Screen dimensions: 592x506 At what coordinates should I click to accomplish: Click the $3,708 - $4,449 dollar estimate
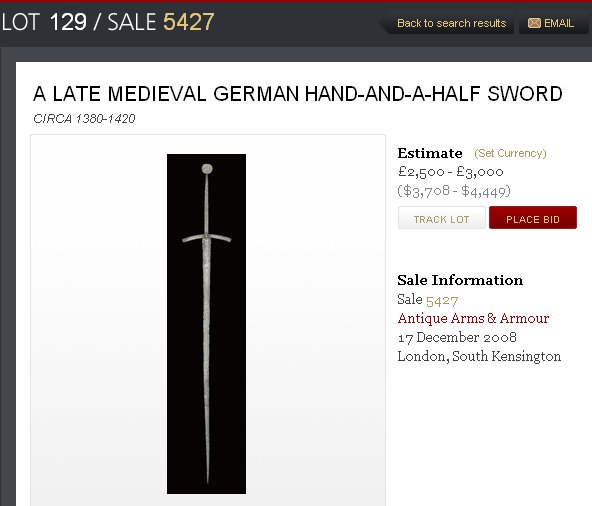pos(453,191)
